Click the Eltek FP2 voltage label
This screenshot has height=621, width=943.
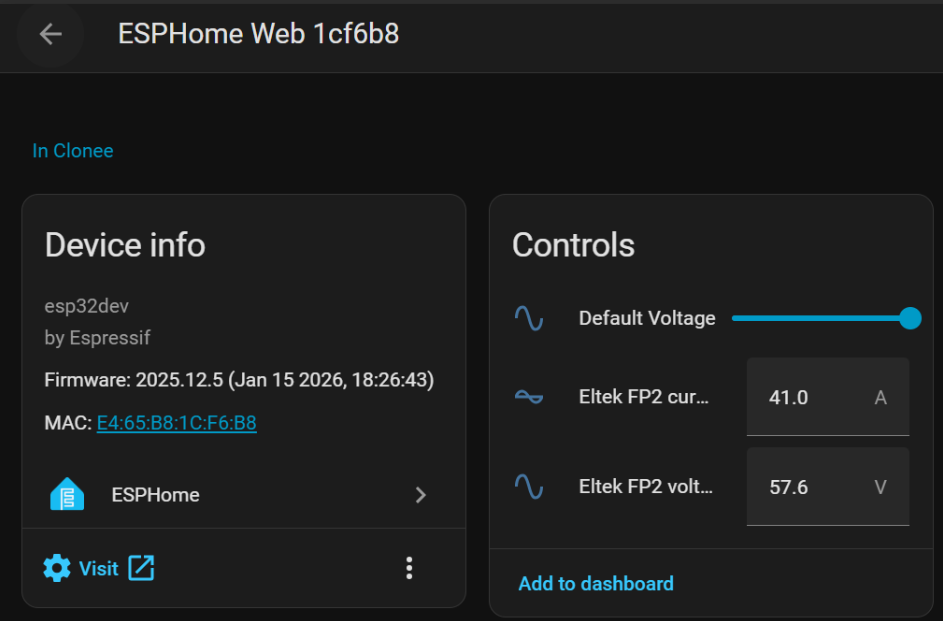tap(646, 487)
